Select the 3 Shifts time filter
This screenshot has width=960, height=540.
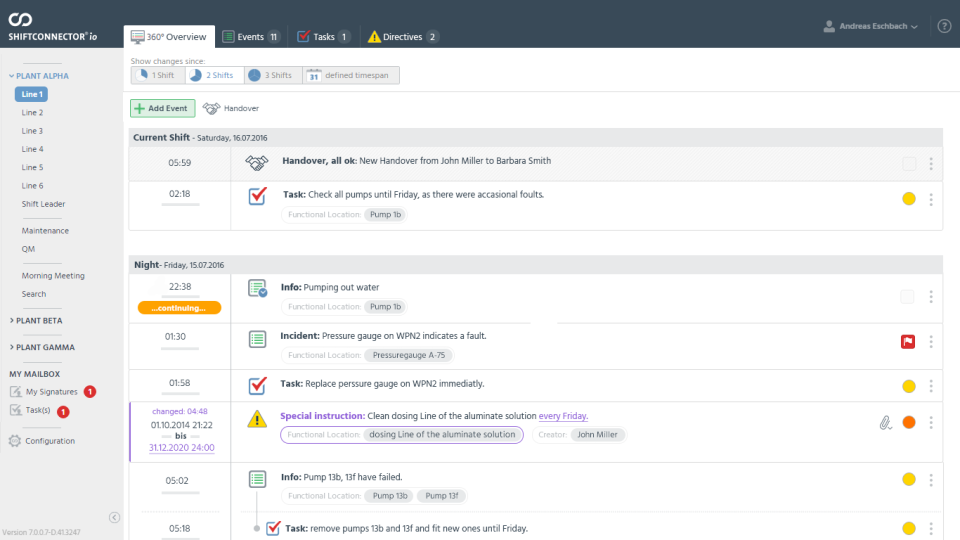274,75
